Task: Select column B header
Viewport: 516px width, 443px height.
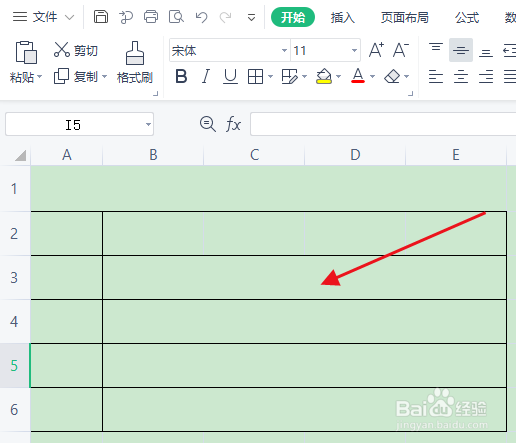Action: coord(153,155)
